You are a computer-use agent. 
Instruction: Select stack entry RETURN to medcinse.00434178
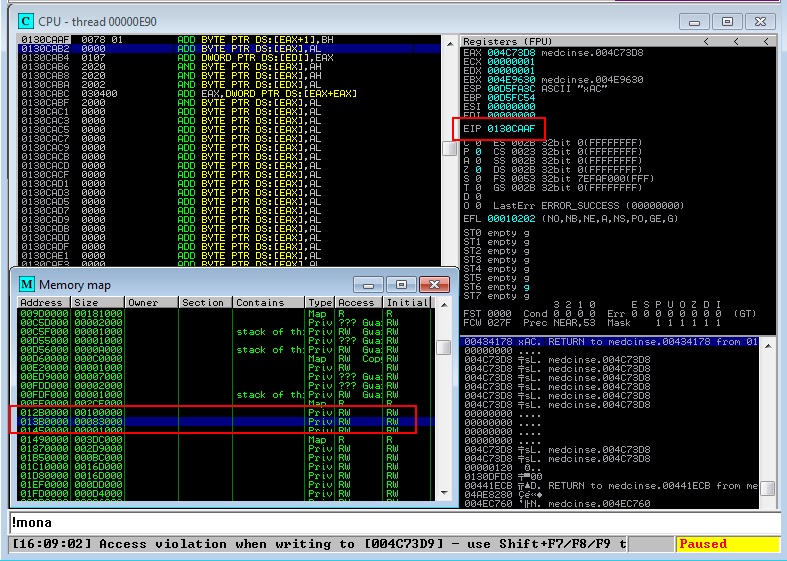tap(609, 342)
